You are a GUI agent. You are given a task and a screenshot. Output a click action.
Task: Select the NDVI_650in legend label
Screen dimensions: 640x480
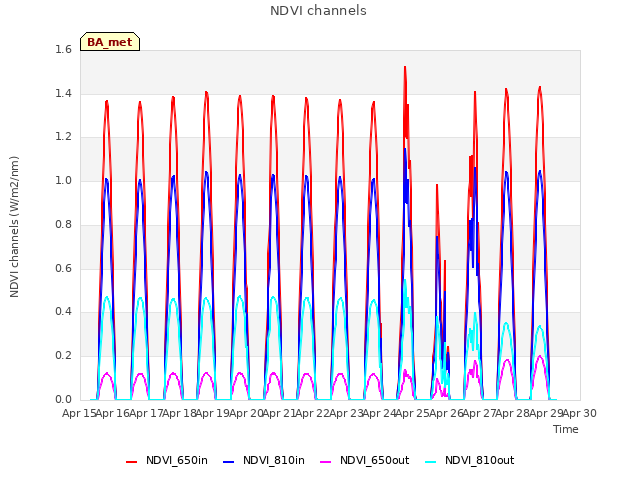[177, 461]
